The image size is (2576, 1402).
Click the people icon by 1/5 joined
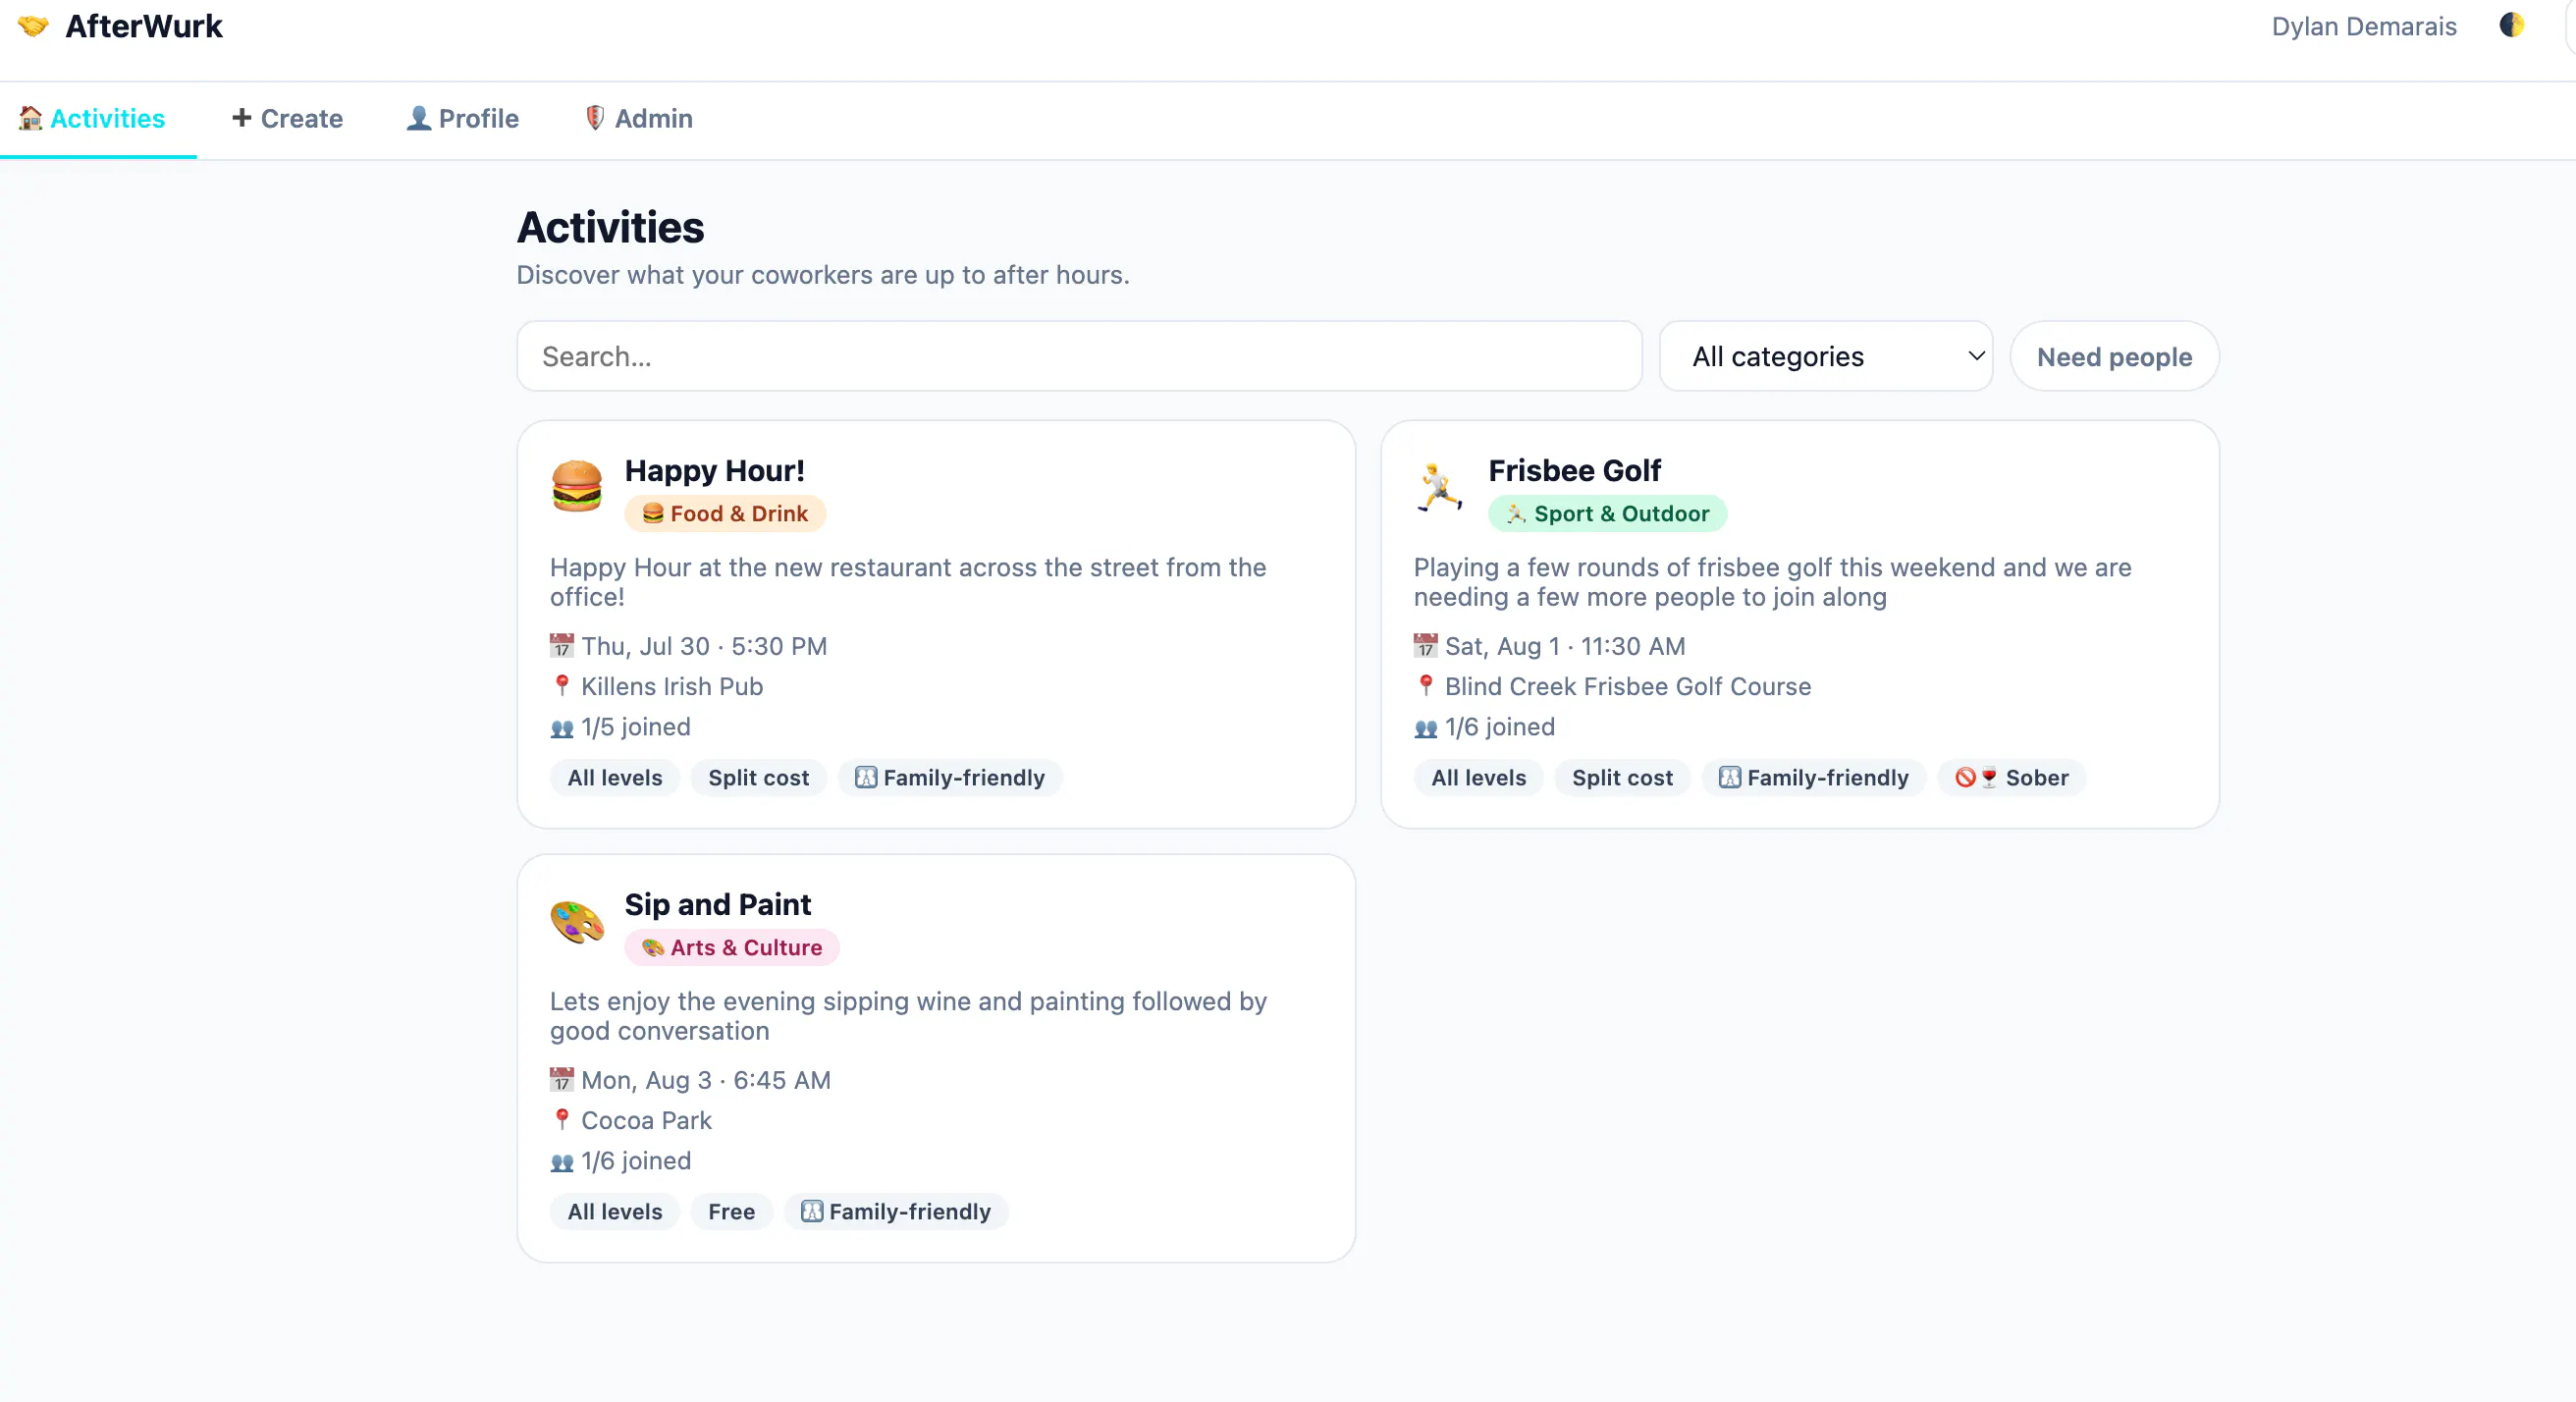pos(562,728)
